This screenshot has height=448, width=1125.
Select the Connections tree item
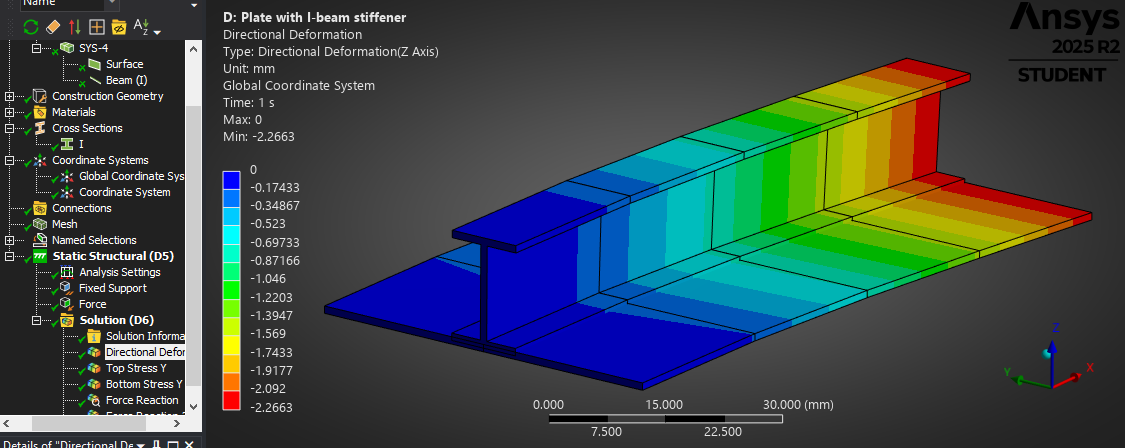point(82,208)
